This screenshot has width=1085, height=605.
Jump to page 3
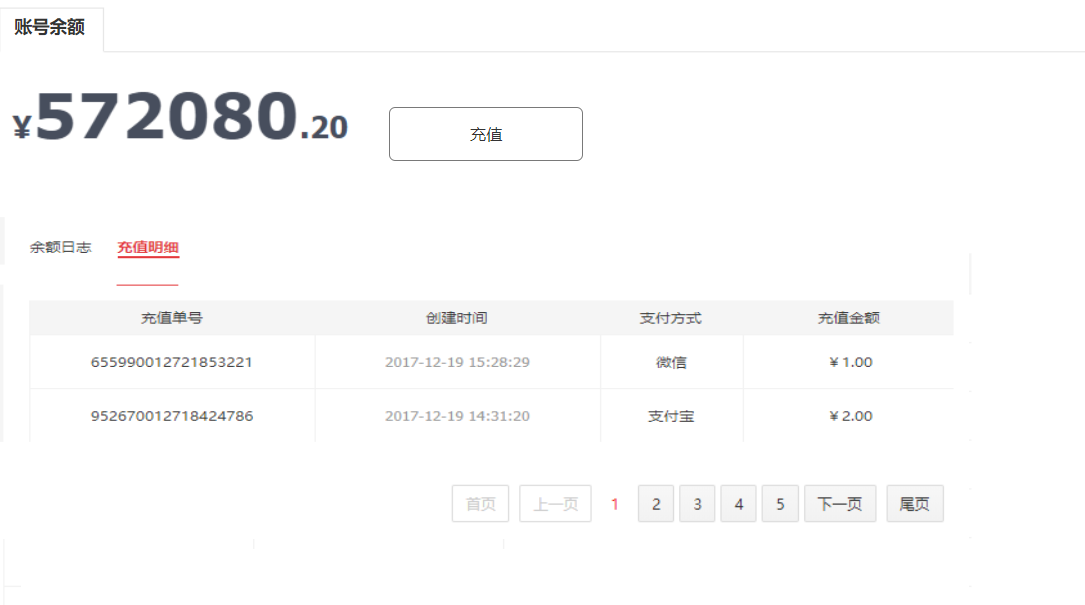point(697,503)
